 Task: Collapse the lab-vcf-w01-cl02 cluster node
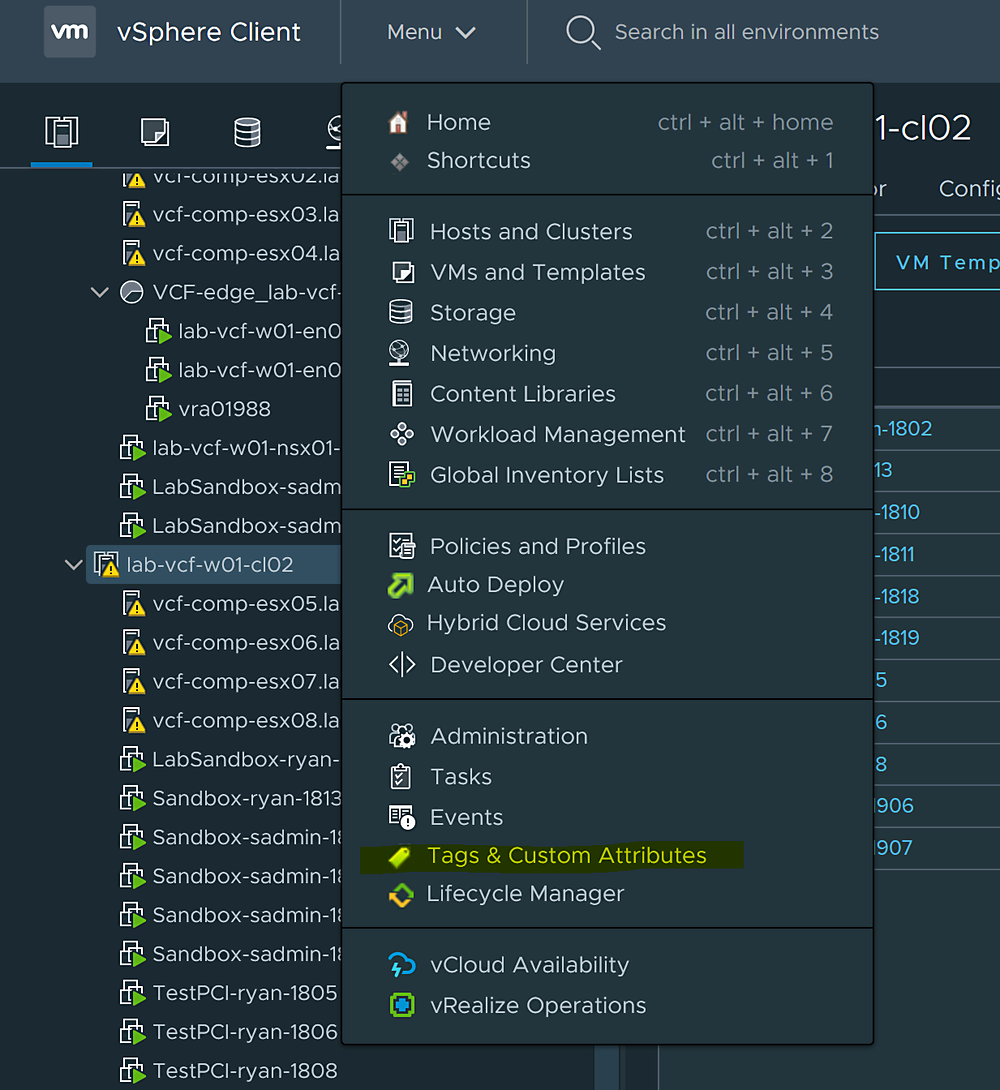click(73, 564)
